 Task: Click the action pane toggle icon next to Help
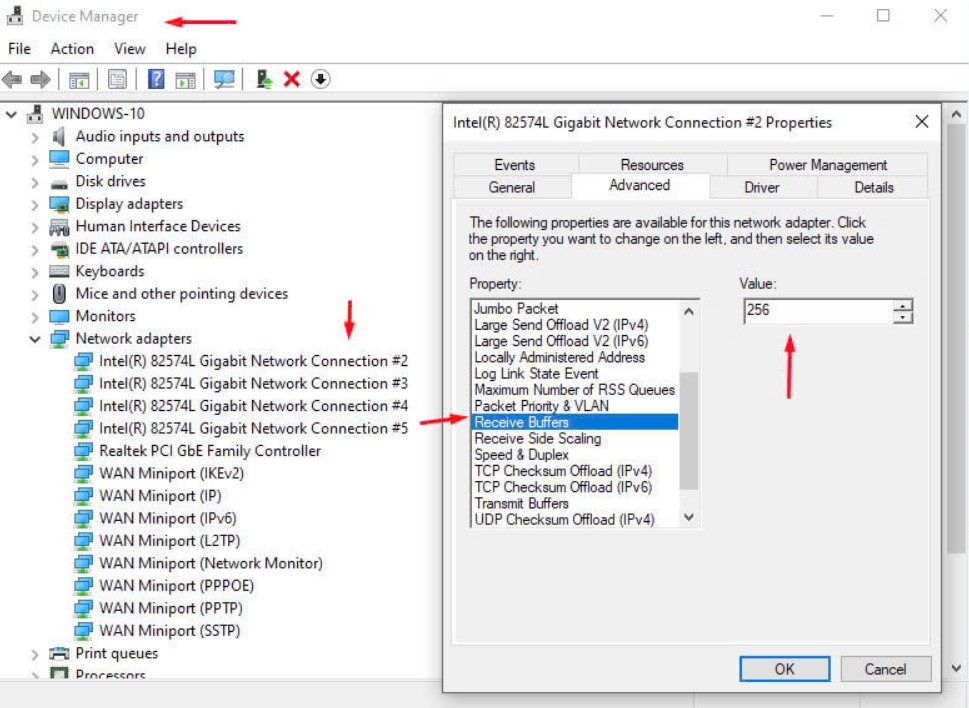185,80
